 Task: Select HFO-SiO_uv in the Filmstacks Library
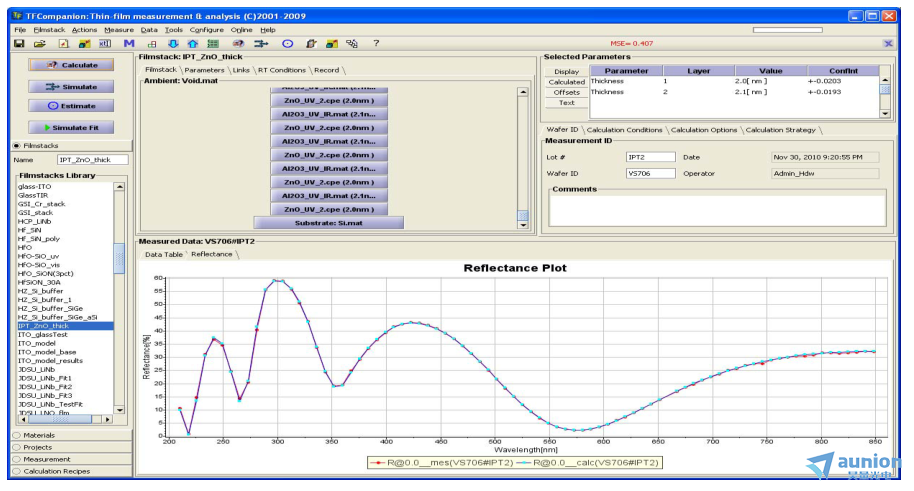click(x=38, y=257)
